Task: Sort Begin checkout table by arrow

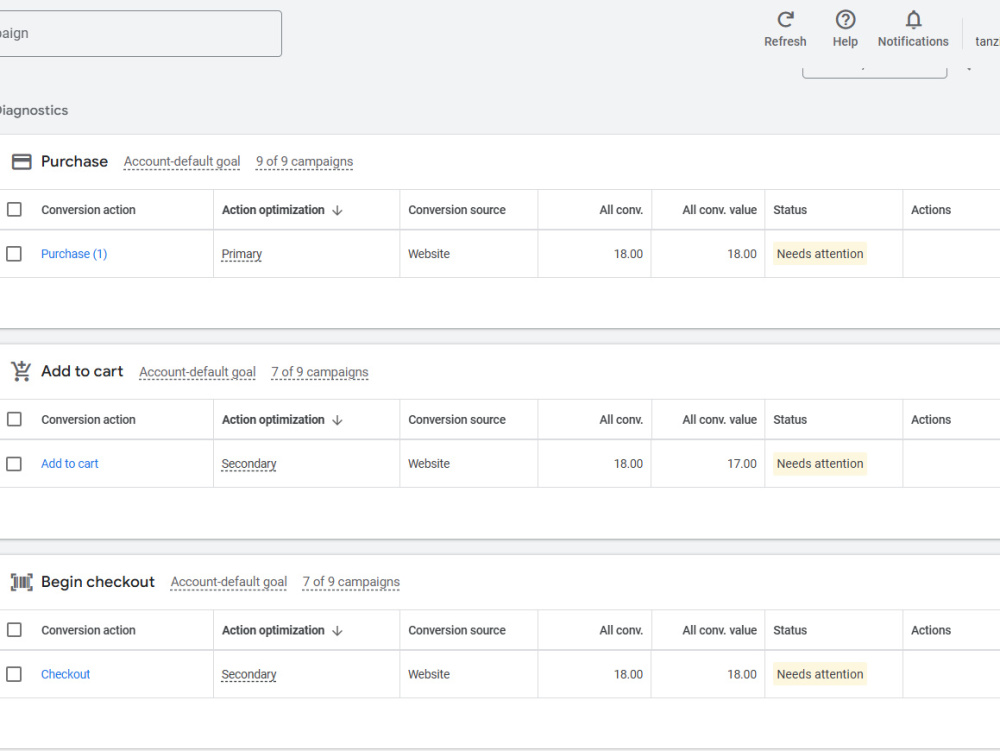Action: coord(337,630)
